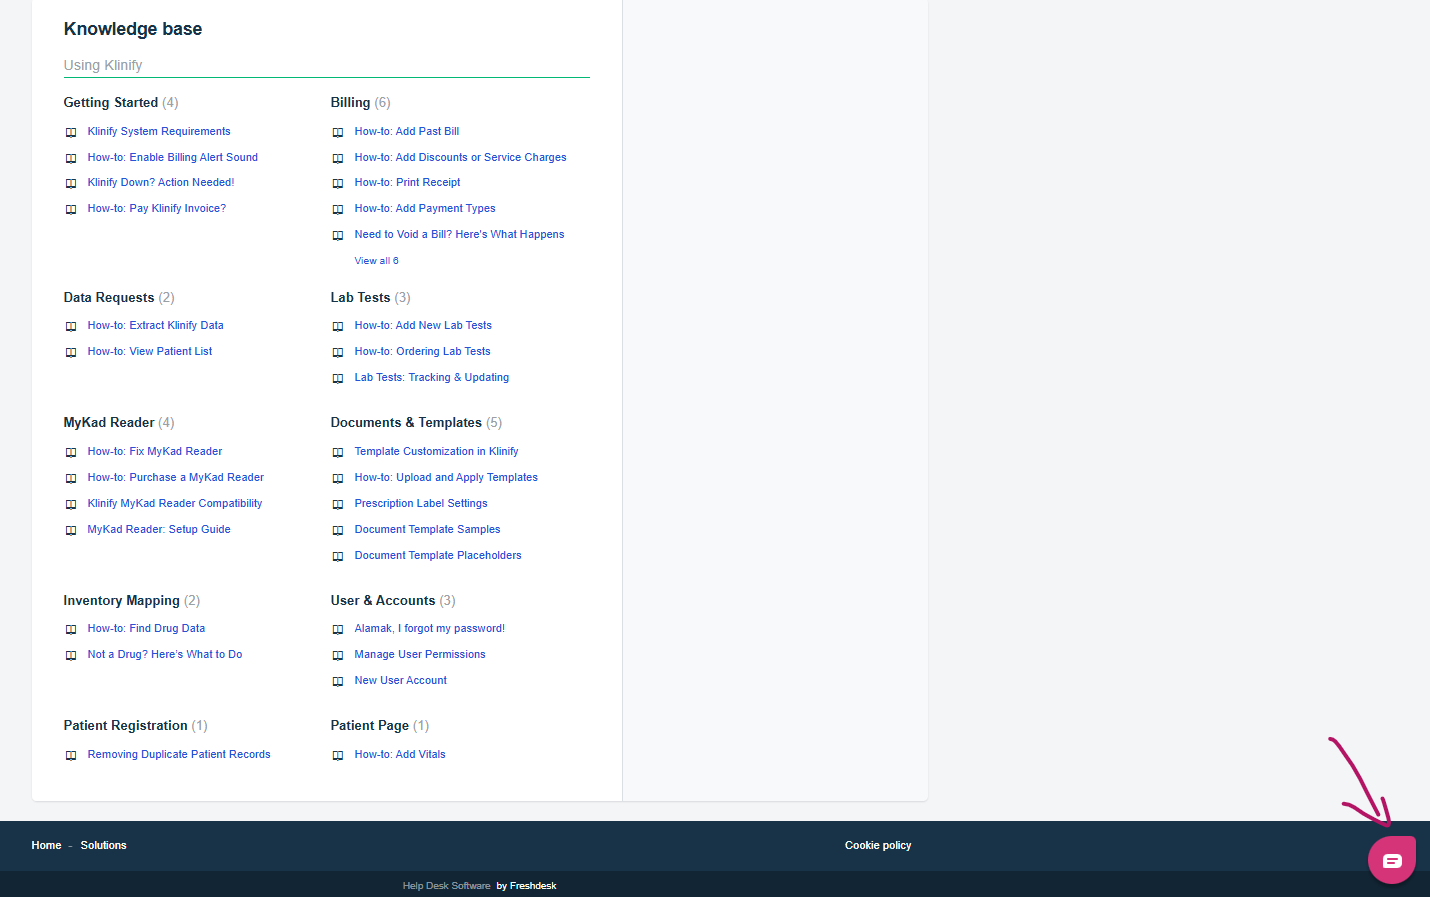Open the User & Accounts folder heading
1430x897 pixels.
tap(383, 600)
